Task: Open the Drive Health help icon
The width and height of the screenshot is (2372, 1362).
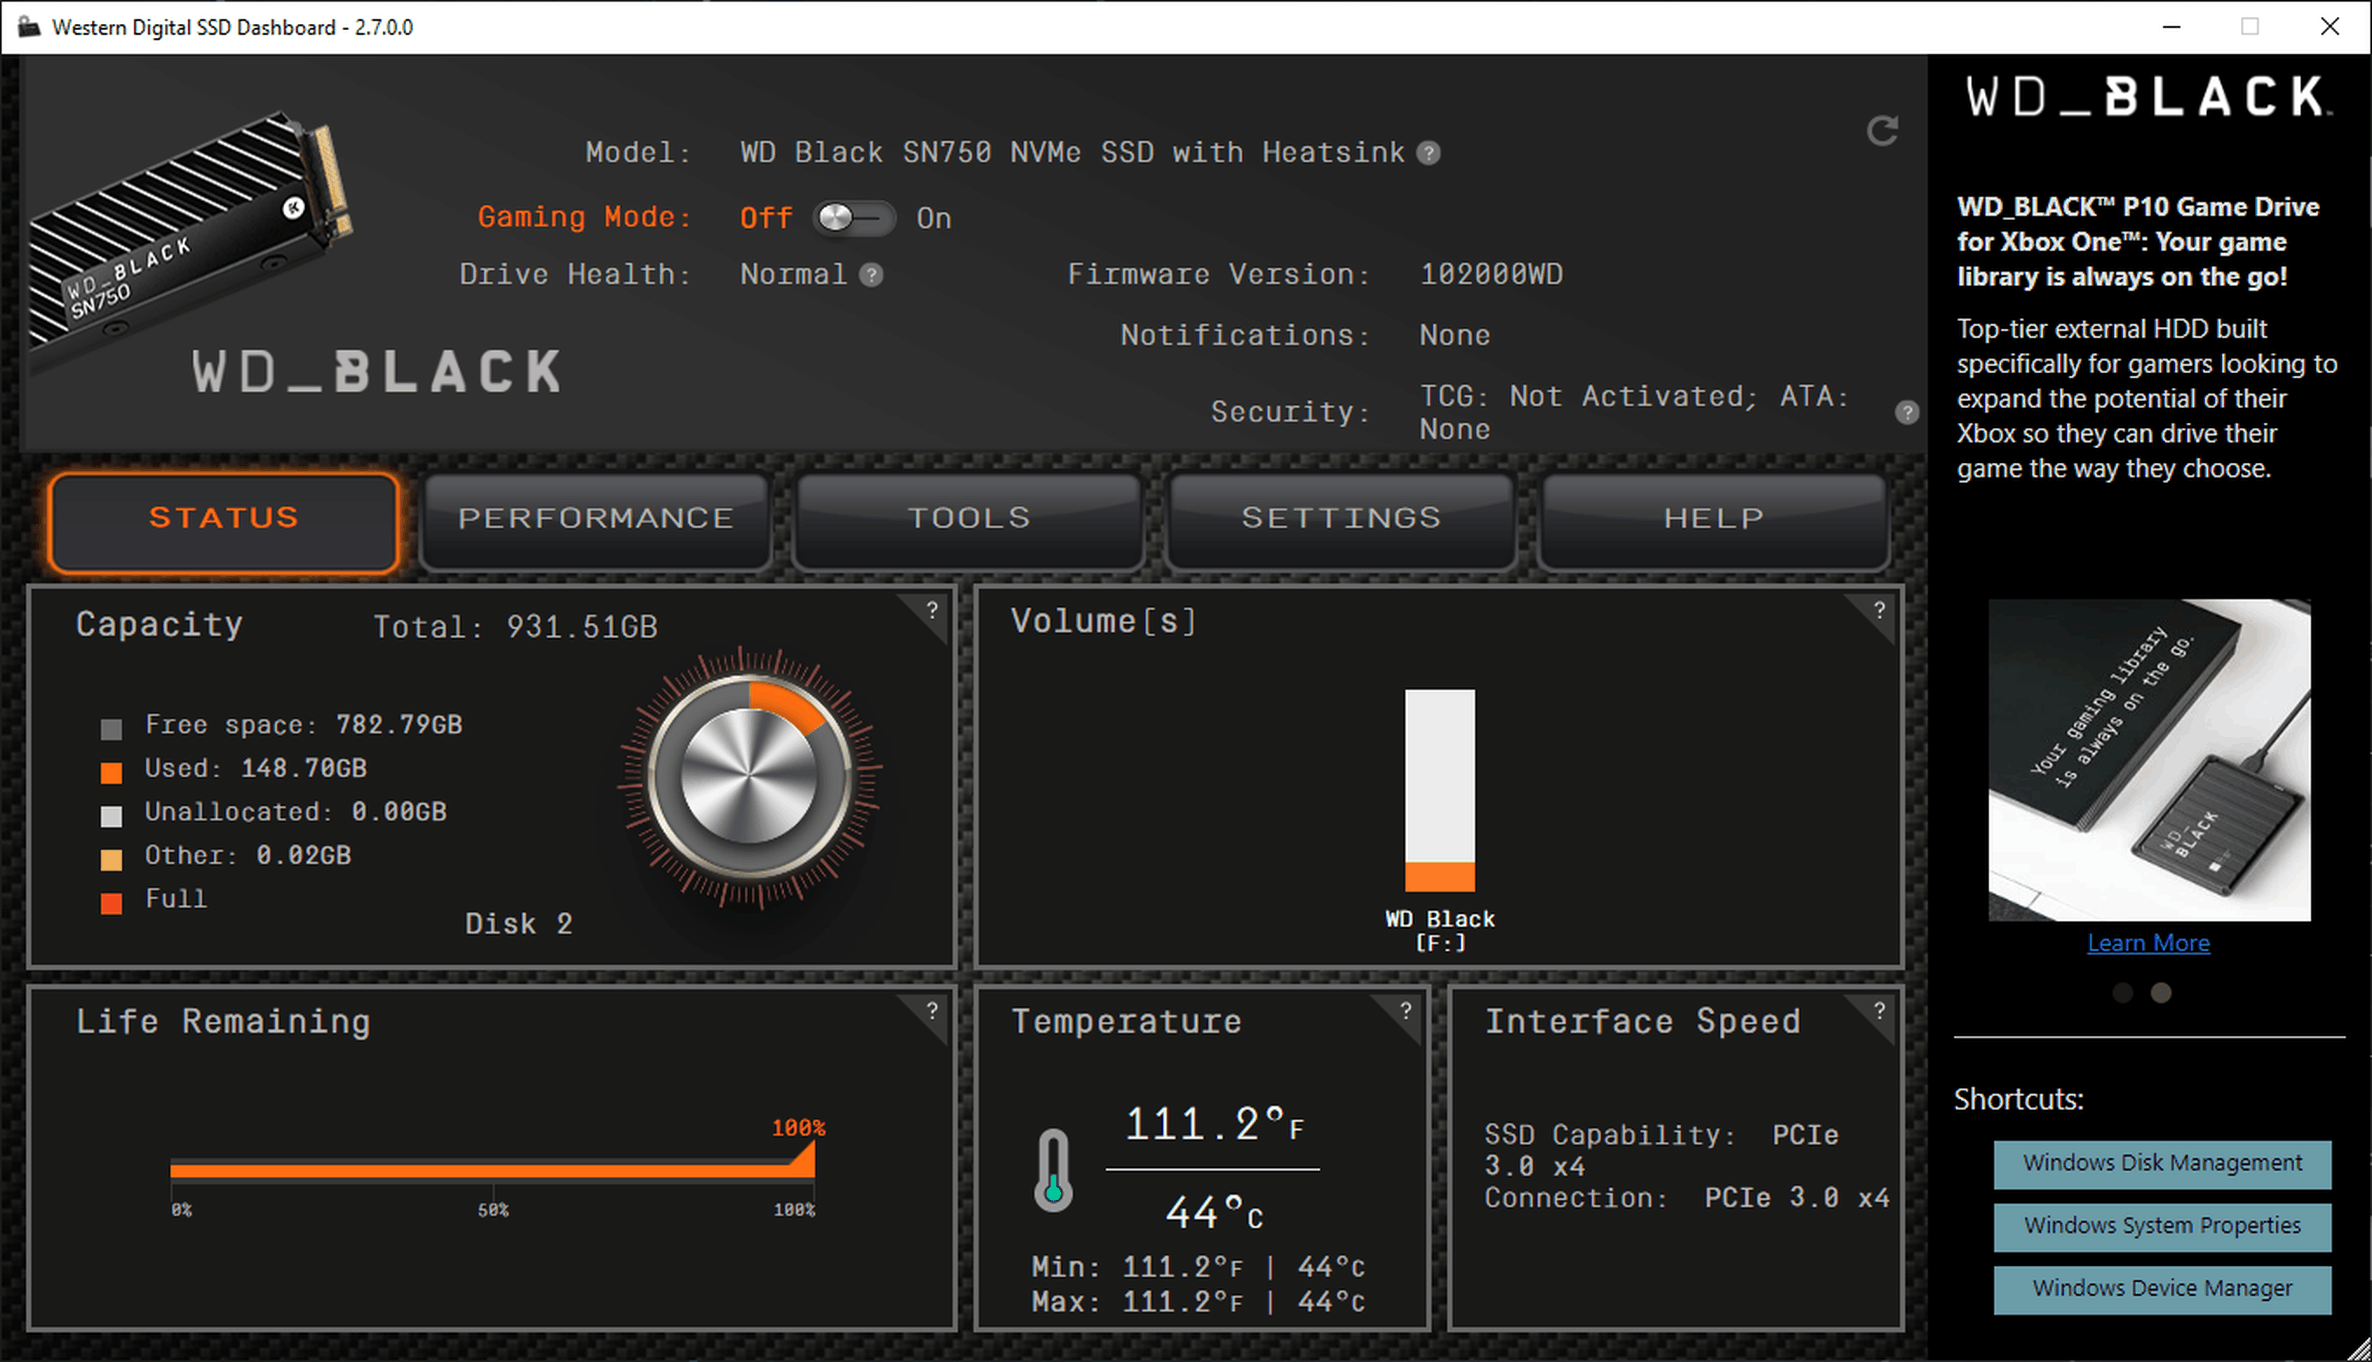Action: (871, 275)
